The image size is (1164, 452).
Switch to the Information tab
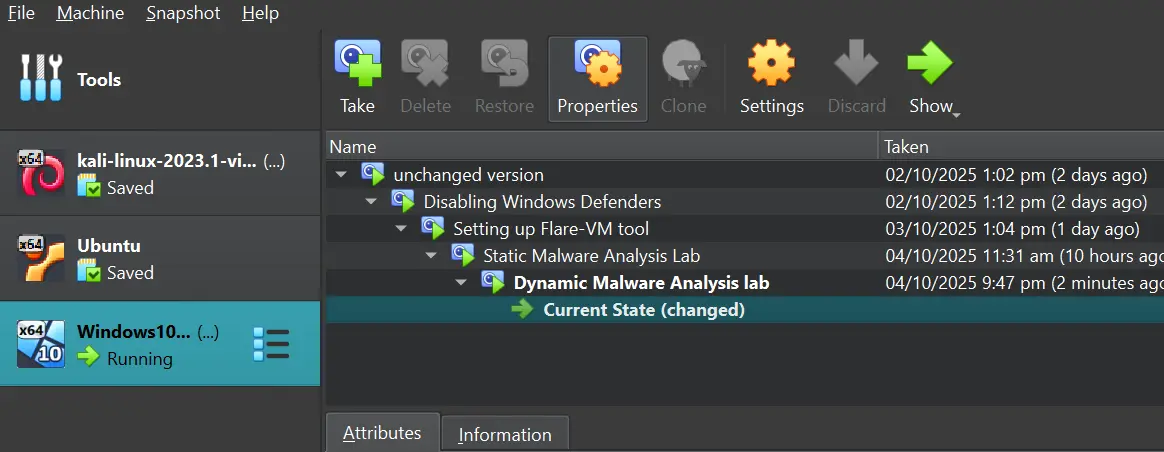click(x=504, y=434)
